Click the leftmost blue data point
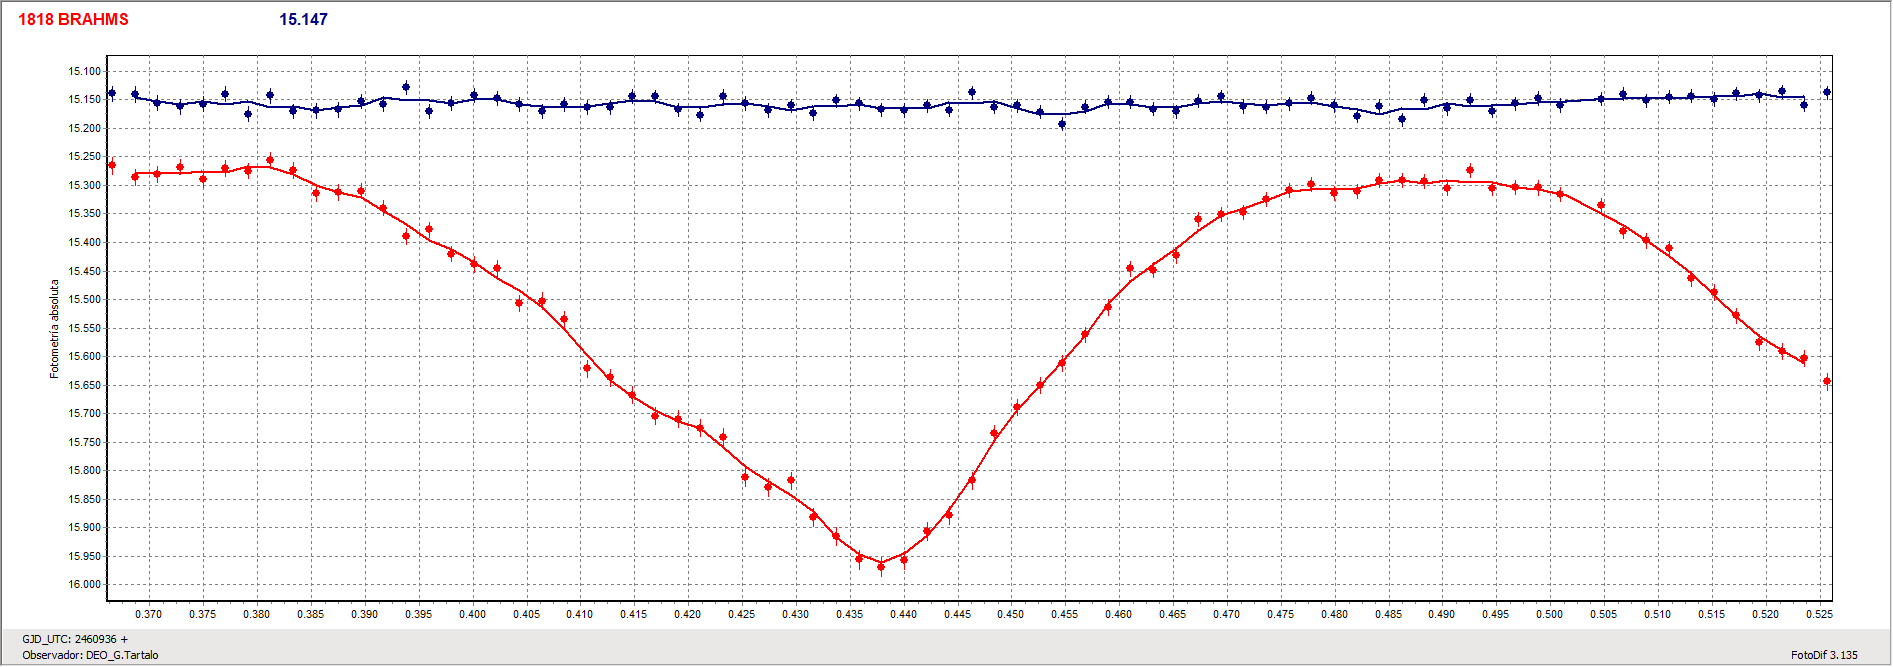This screenshot has width=1893, height=667. pos(112,93)
